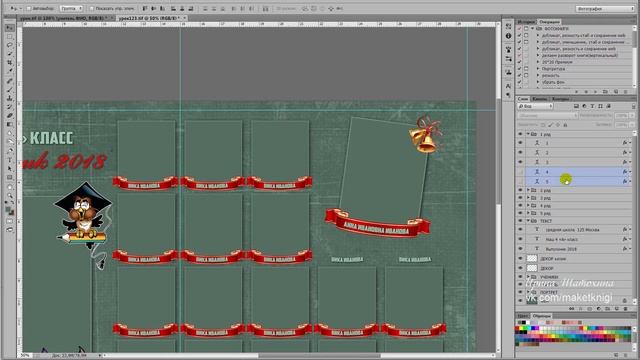This screenshot has width=640, height=360.
Task: Switch to the Paths (Контуры) tab
Action: [x=560, y=99]
